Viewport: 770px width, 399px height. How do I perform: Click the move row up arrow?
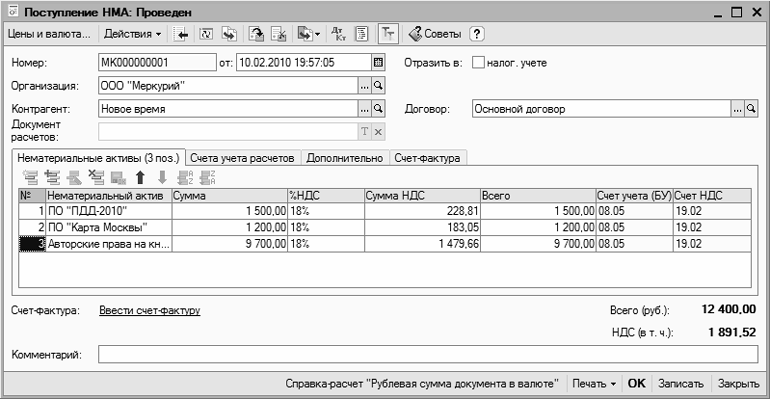coord(140,177)
